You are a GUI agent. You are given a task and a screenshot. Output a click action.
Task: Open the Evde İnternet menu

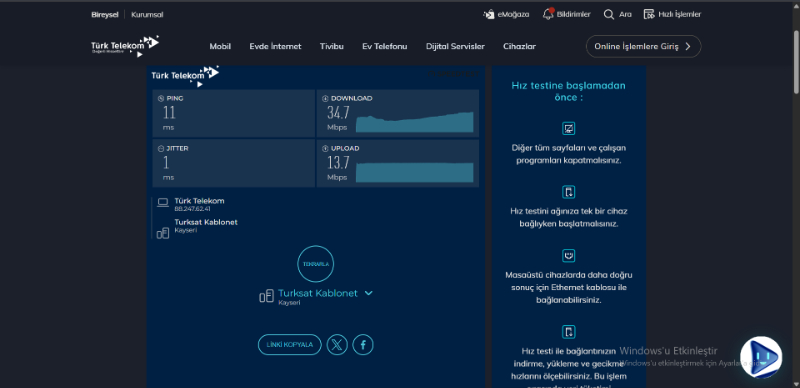(276, 46)
